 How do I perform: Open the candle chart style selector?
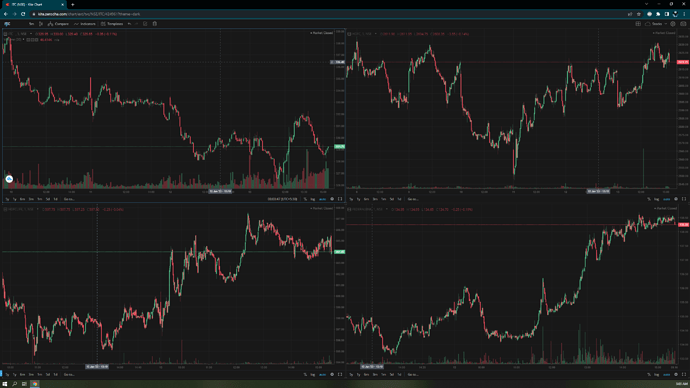click(40, 24)
